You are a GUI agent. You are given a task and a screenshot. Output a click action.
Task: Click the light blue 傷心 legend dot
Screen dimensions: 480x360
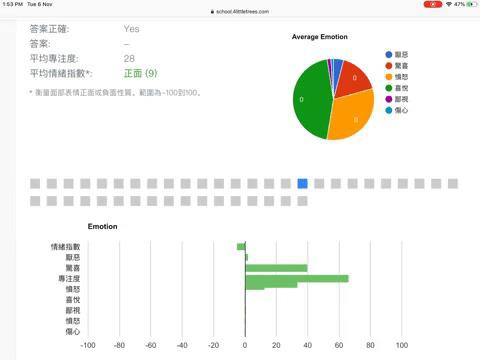click(x=389, y=110)
